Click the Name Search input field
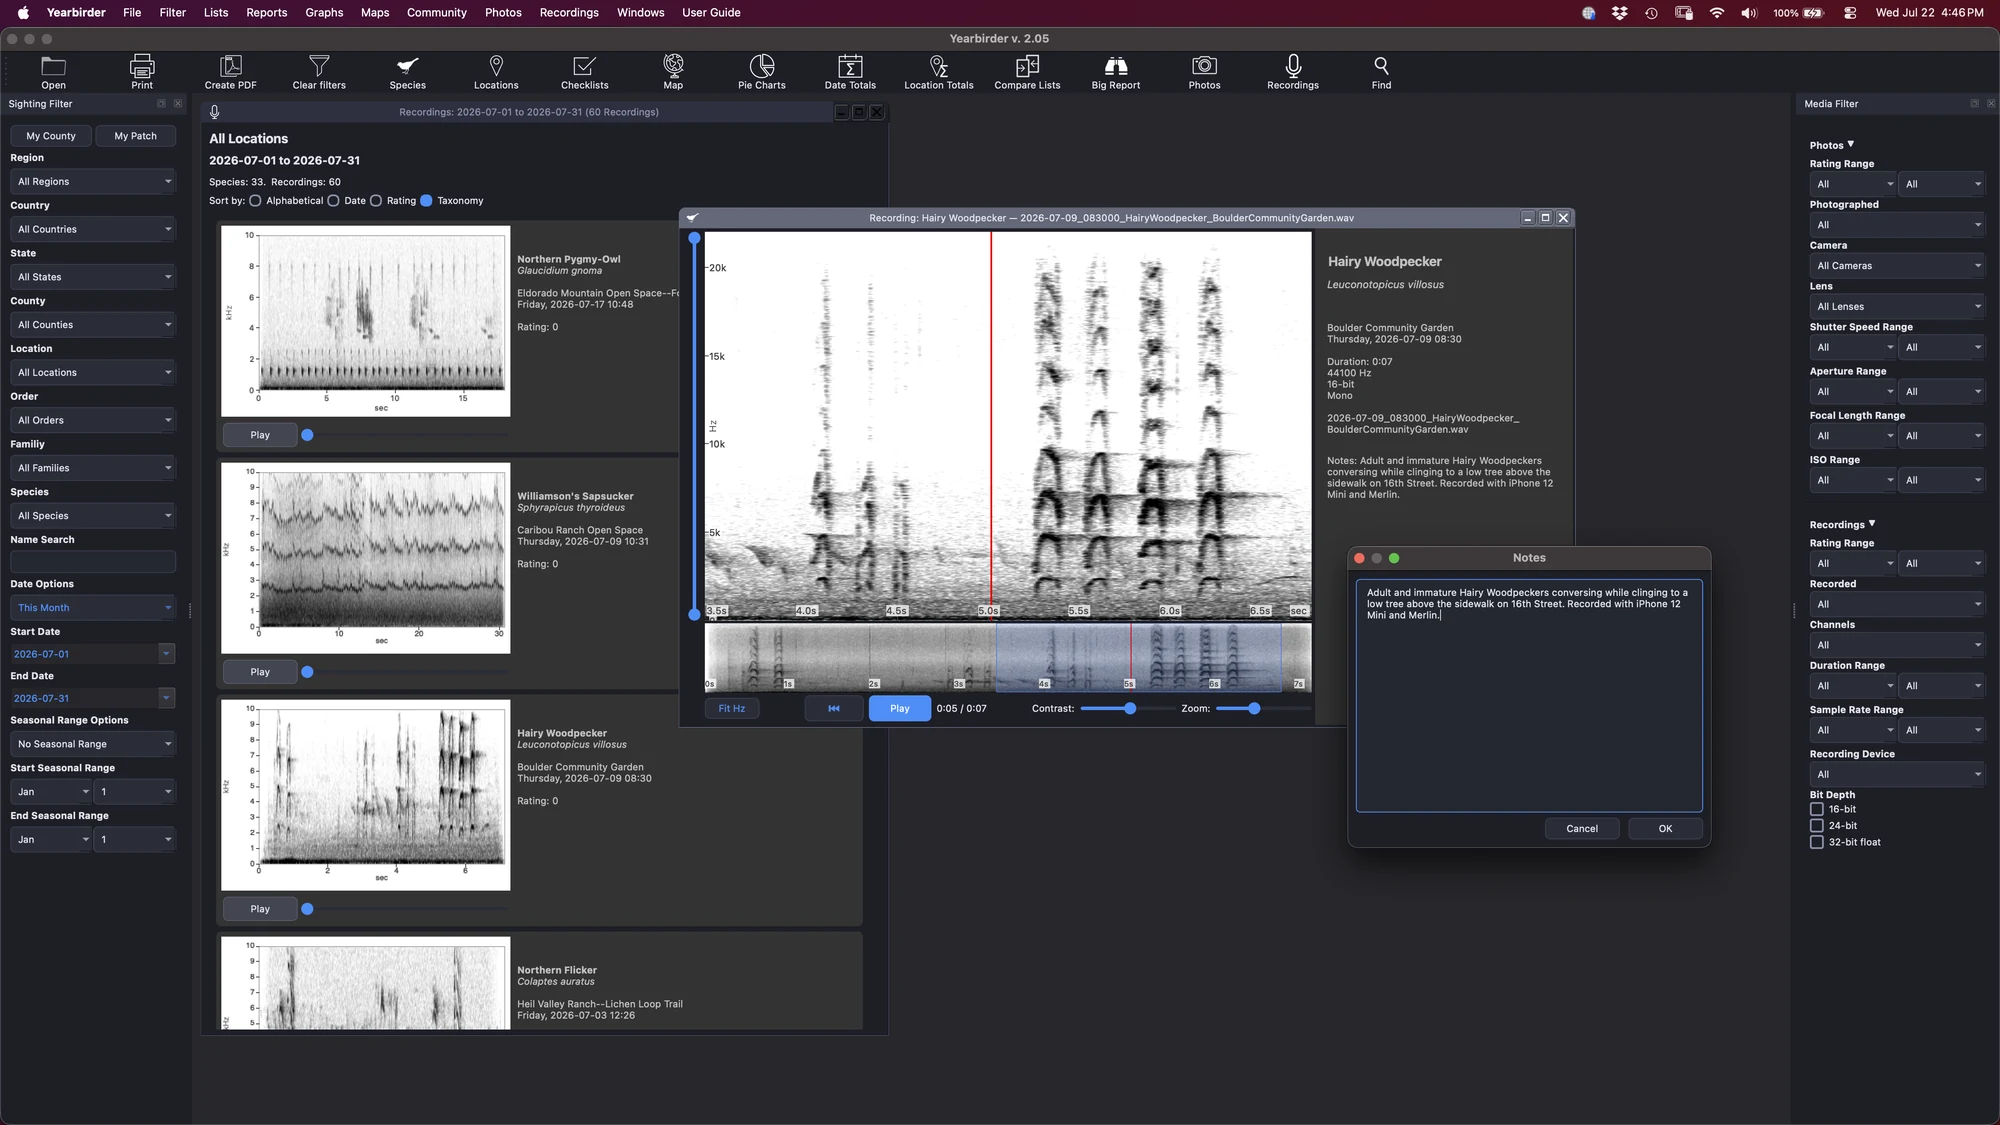 (x=93, y=562)
